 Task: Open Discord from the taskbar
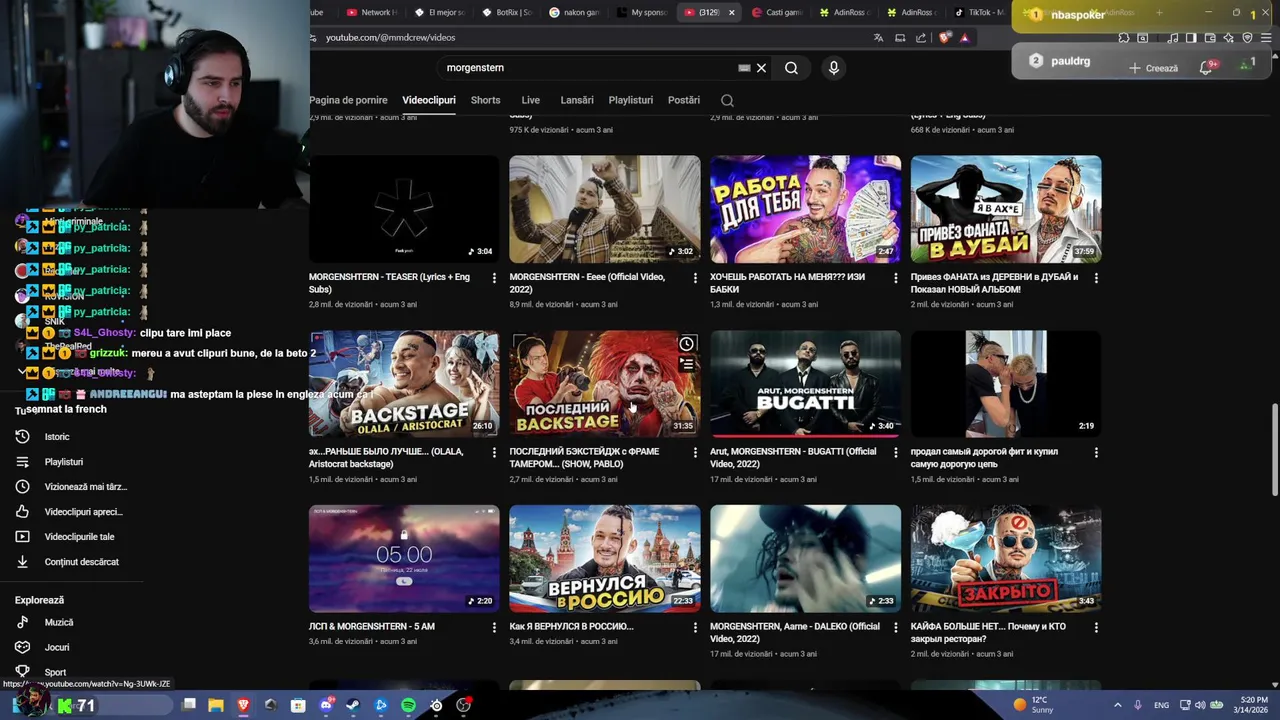pos(326,705)
